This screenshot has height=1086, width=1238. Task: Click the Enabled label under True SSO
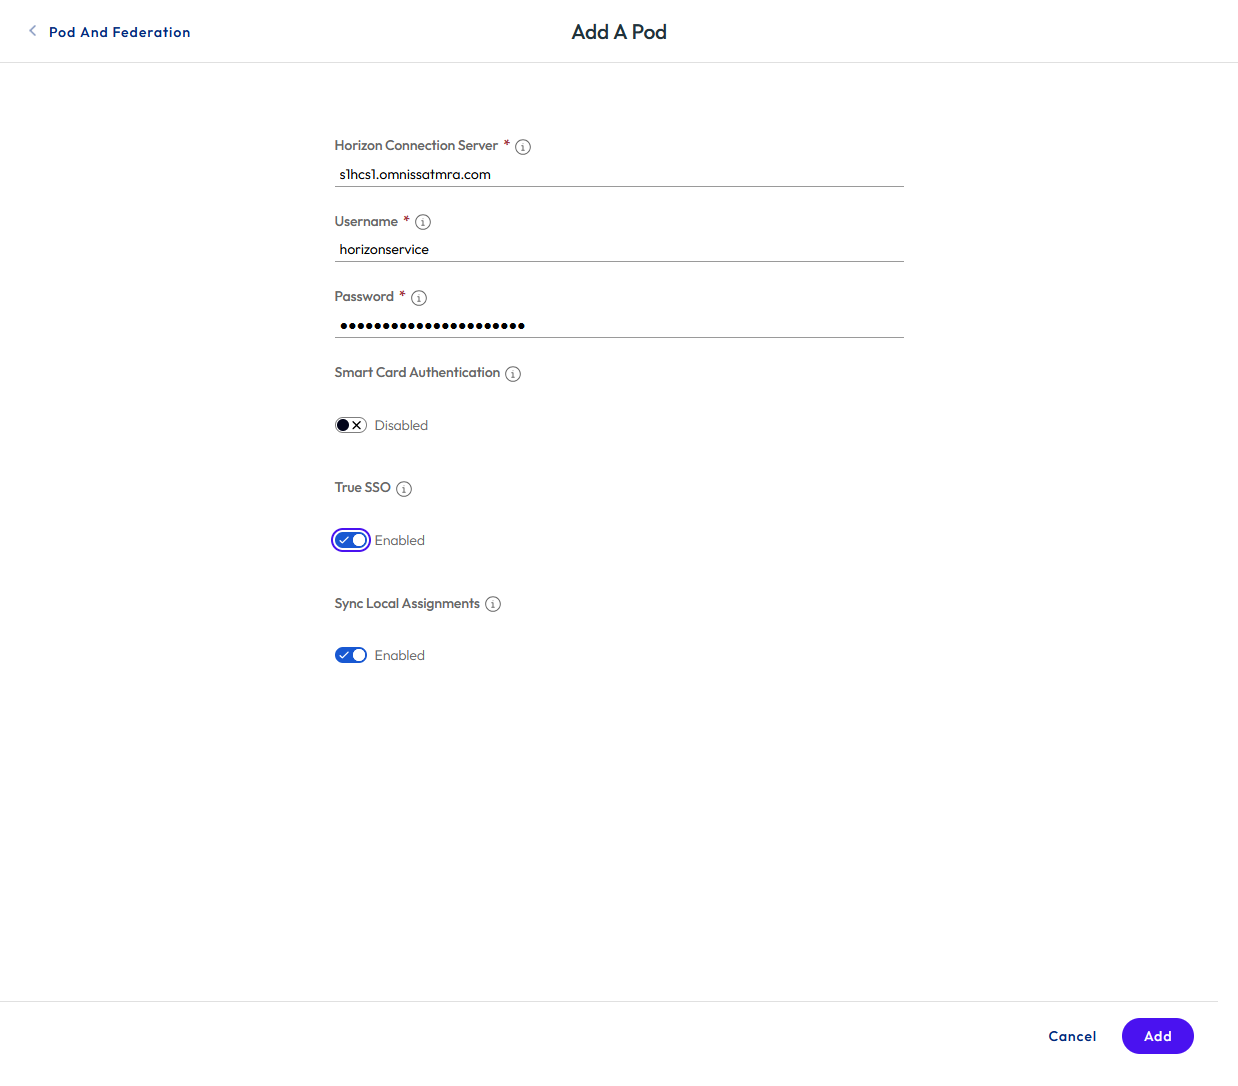(x=400, y=540)
